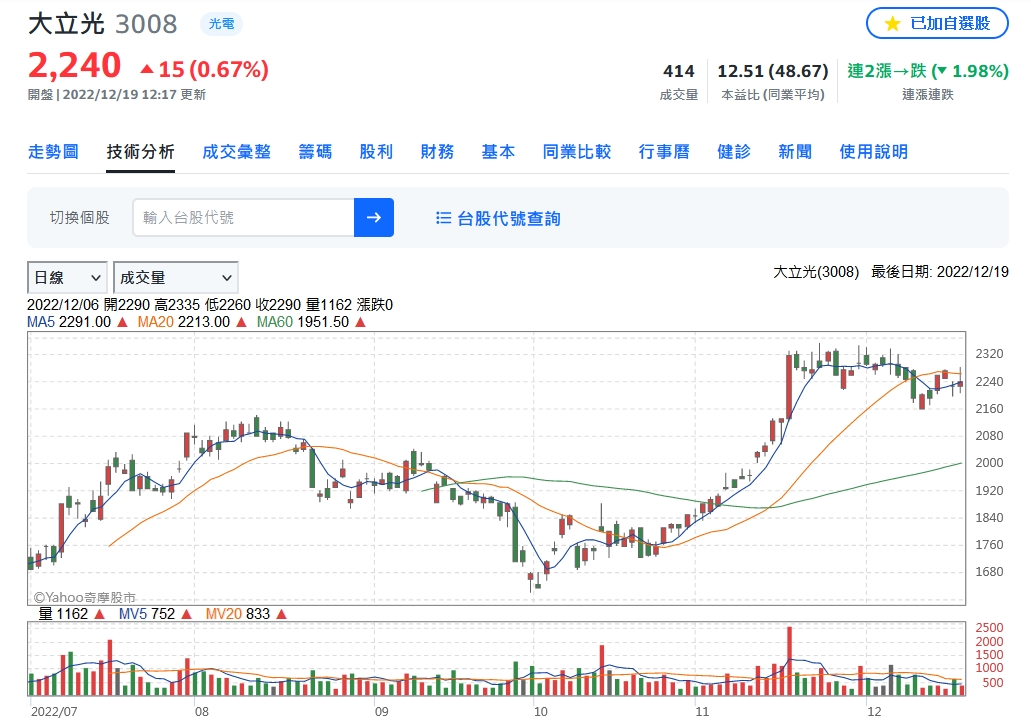
Task: Click the 最後日期: 2022/12/19 text
Action: coord(940,272)
